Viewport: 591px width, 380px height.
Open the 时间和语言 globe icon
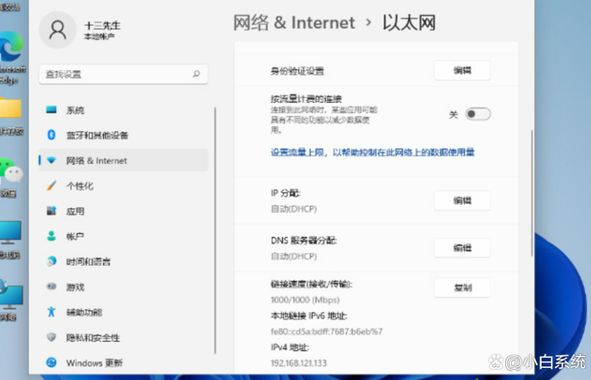(51, 261)
